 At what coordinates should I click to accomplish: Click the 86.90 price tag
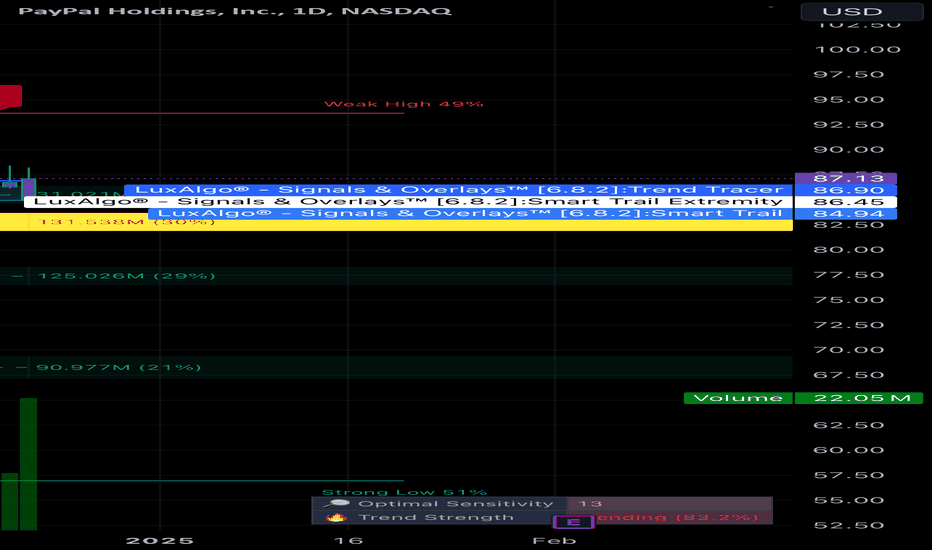point(846,190)
